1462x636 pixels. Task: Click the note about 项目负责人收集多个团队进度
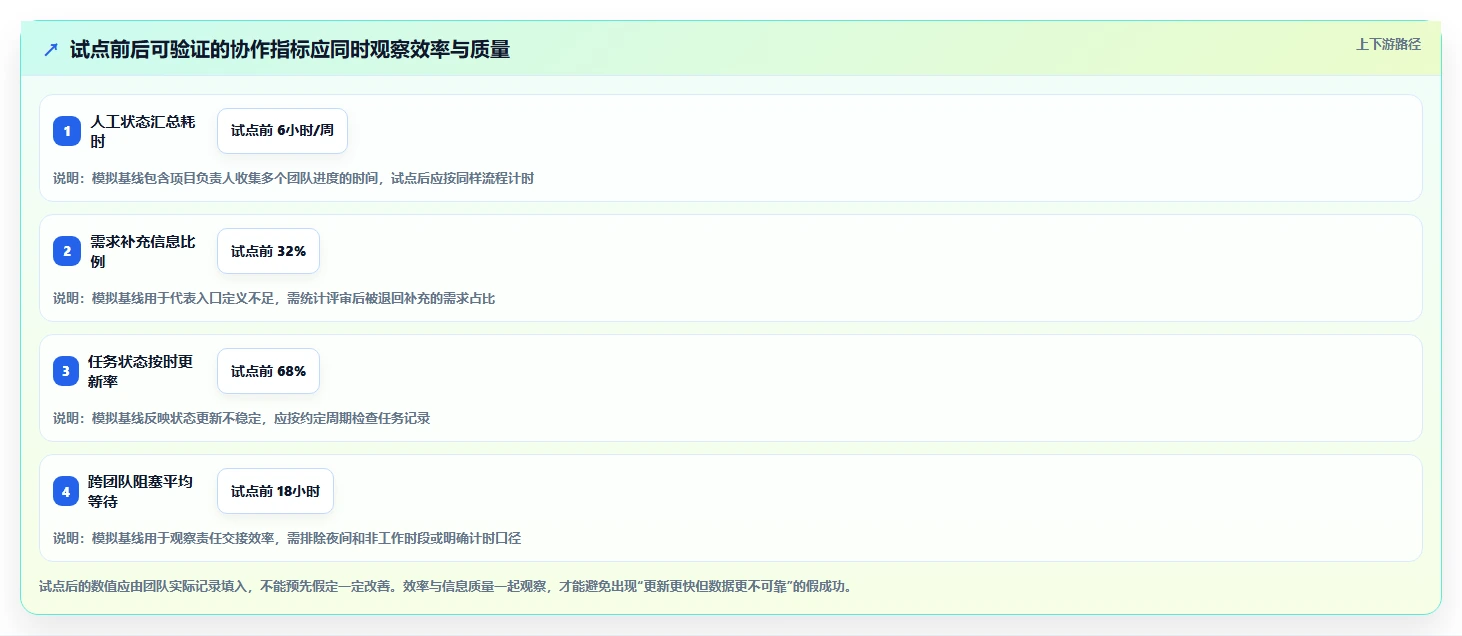[x=294, y=178]
